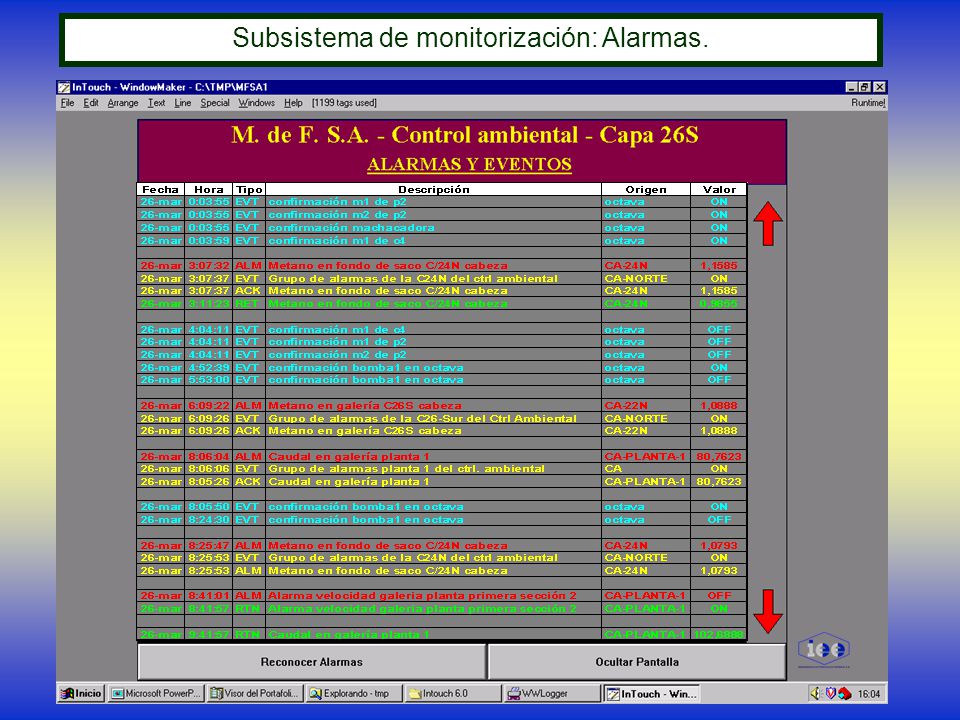Click value 80,7623 in the 8:06:04 ALM row
Viewport: 960px width, 720px height.
(x=719, y=456)
